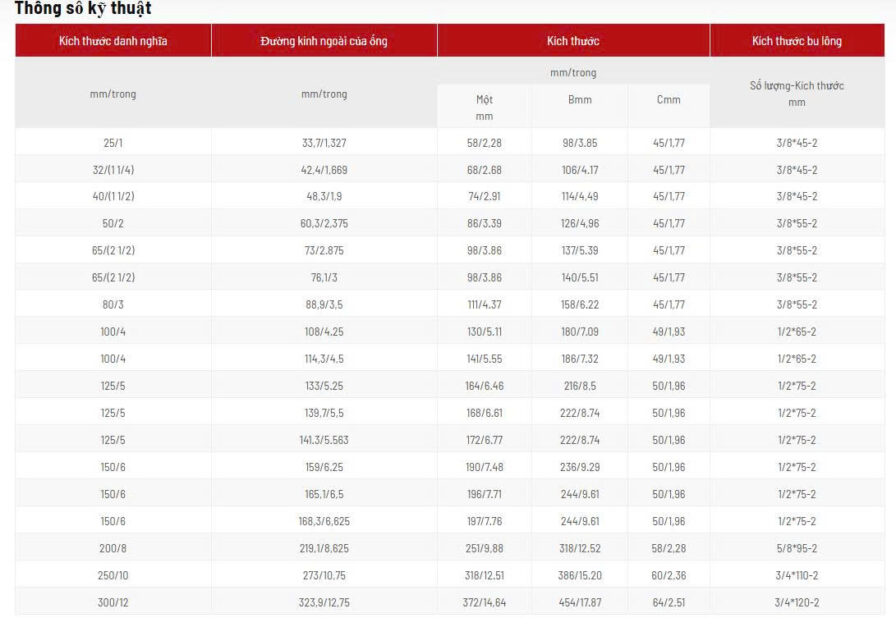This screenshot has height=627, width=896.
Task: Select cell '137/5.39'
Action: 579,250
